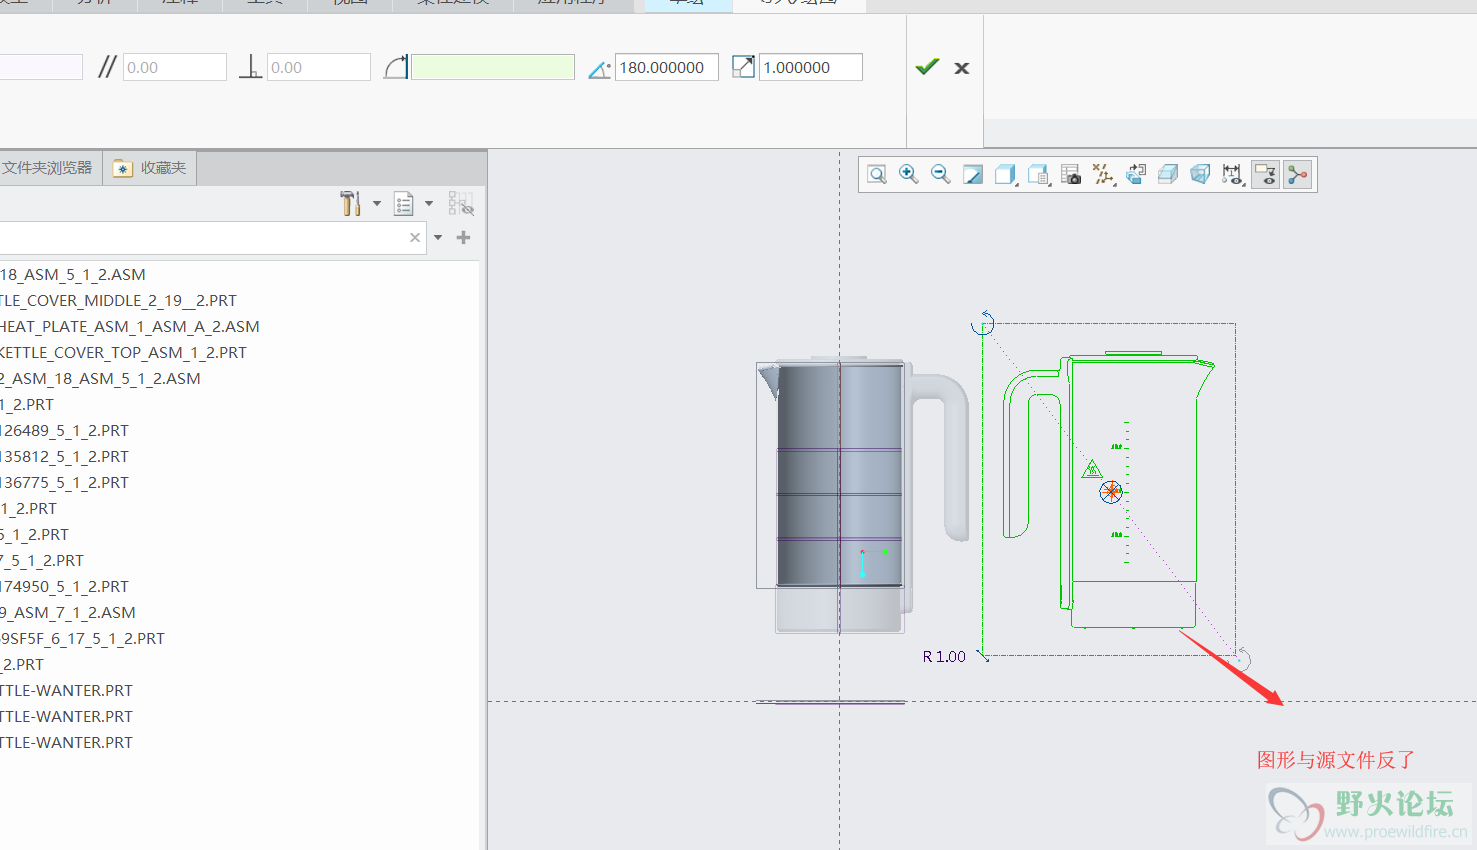Viewport: 1477px width, 850px height.
Task: Click the Repaint screen icon
Action: pyautogui.click(x=973, y=175)
